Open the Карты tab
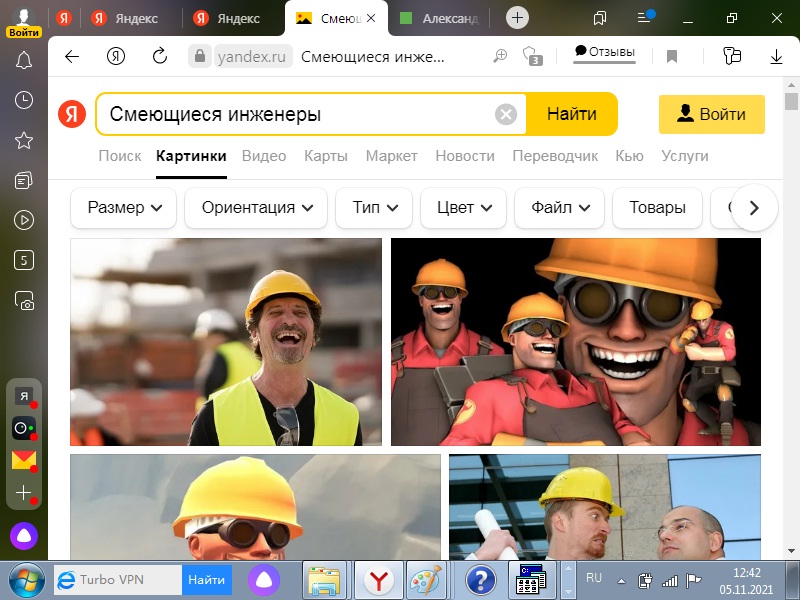800x600 pixels. coord(326,156)
